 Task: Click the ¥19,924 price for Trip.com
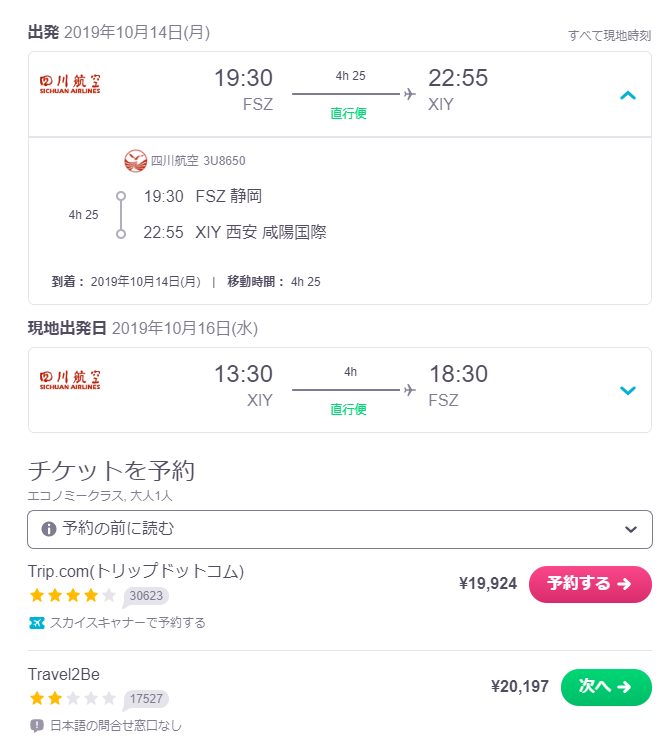pyautogui.click(x=488, y=583)
